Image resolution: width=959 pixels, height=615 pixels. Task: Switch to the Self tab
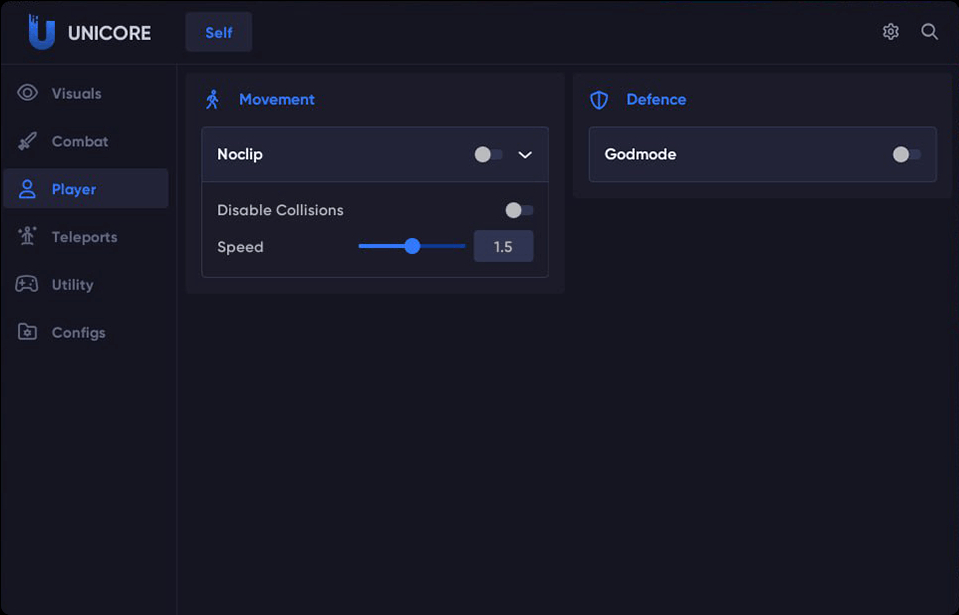tap(219, 32)
